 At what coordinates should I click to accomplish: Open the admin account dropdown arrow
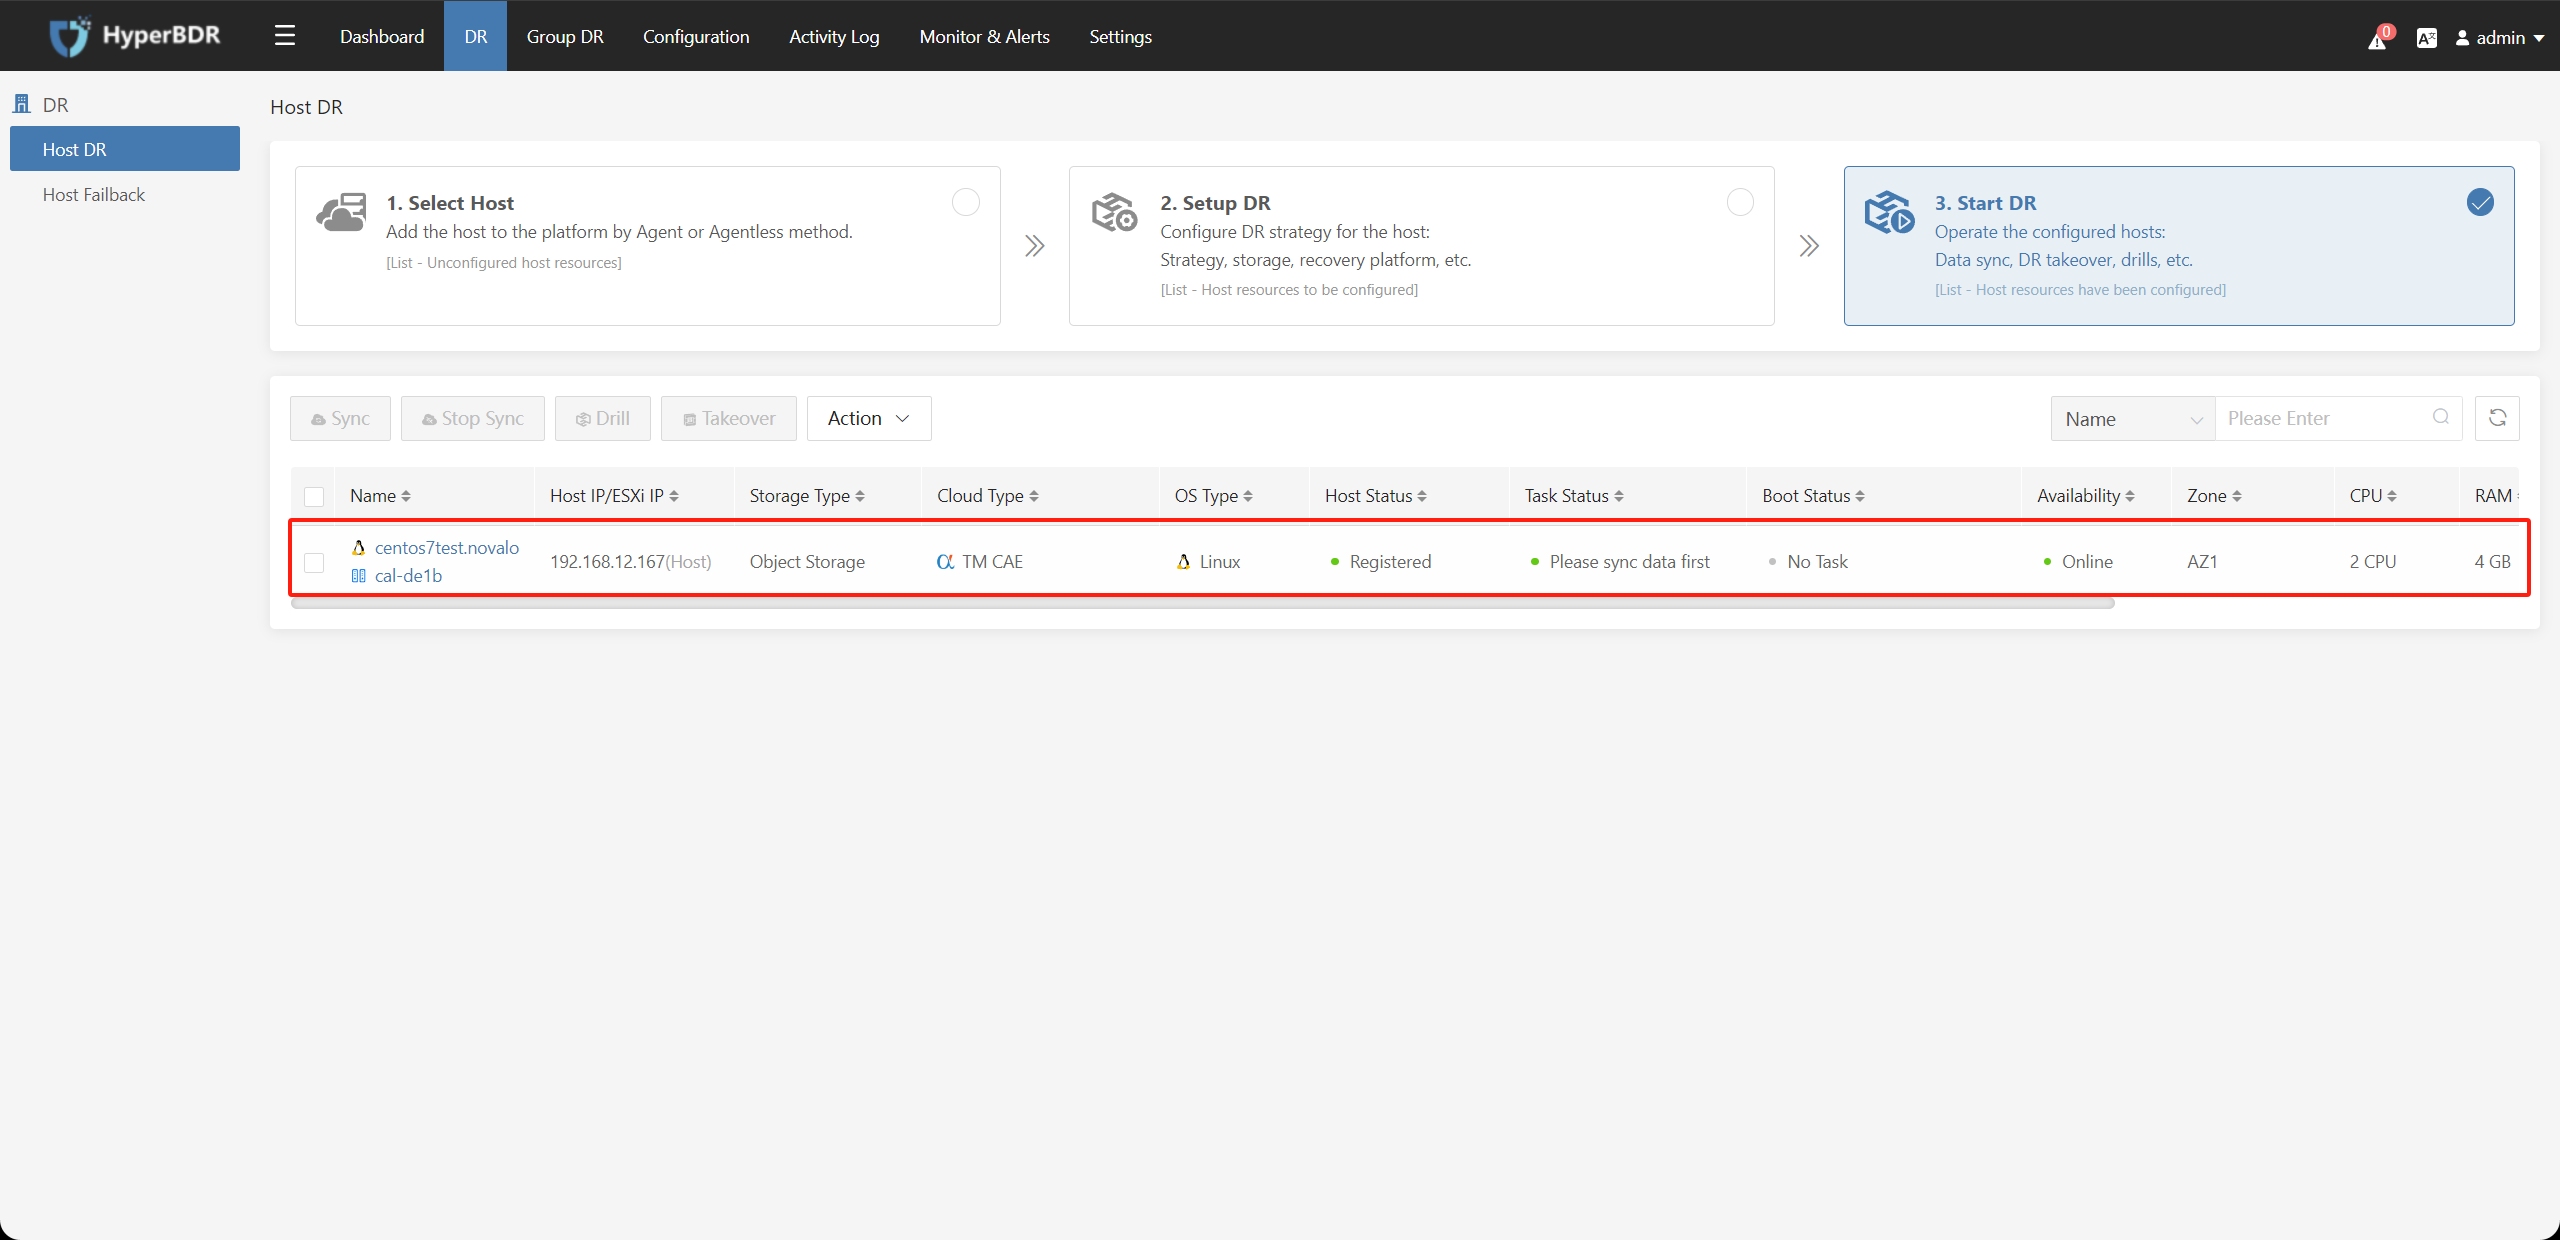pos(2538,38)
